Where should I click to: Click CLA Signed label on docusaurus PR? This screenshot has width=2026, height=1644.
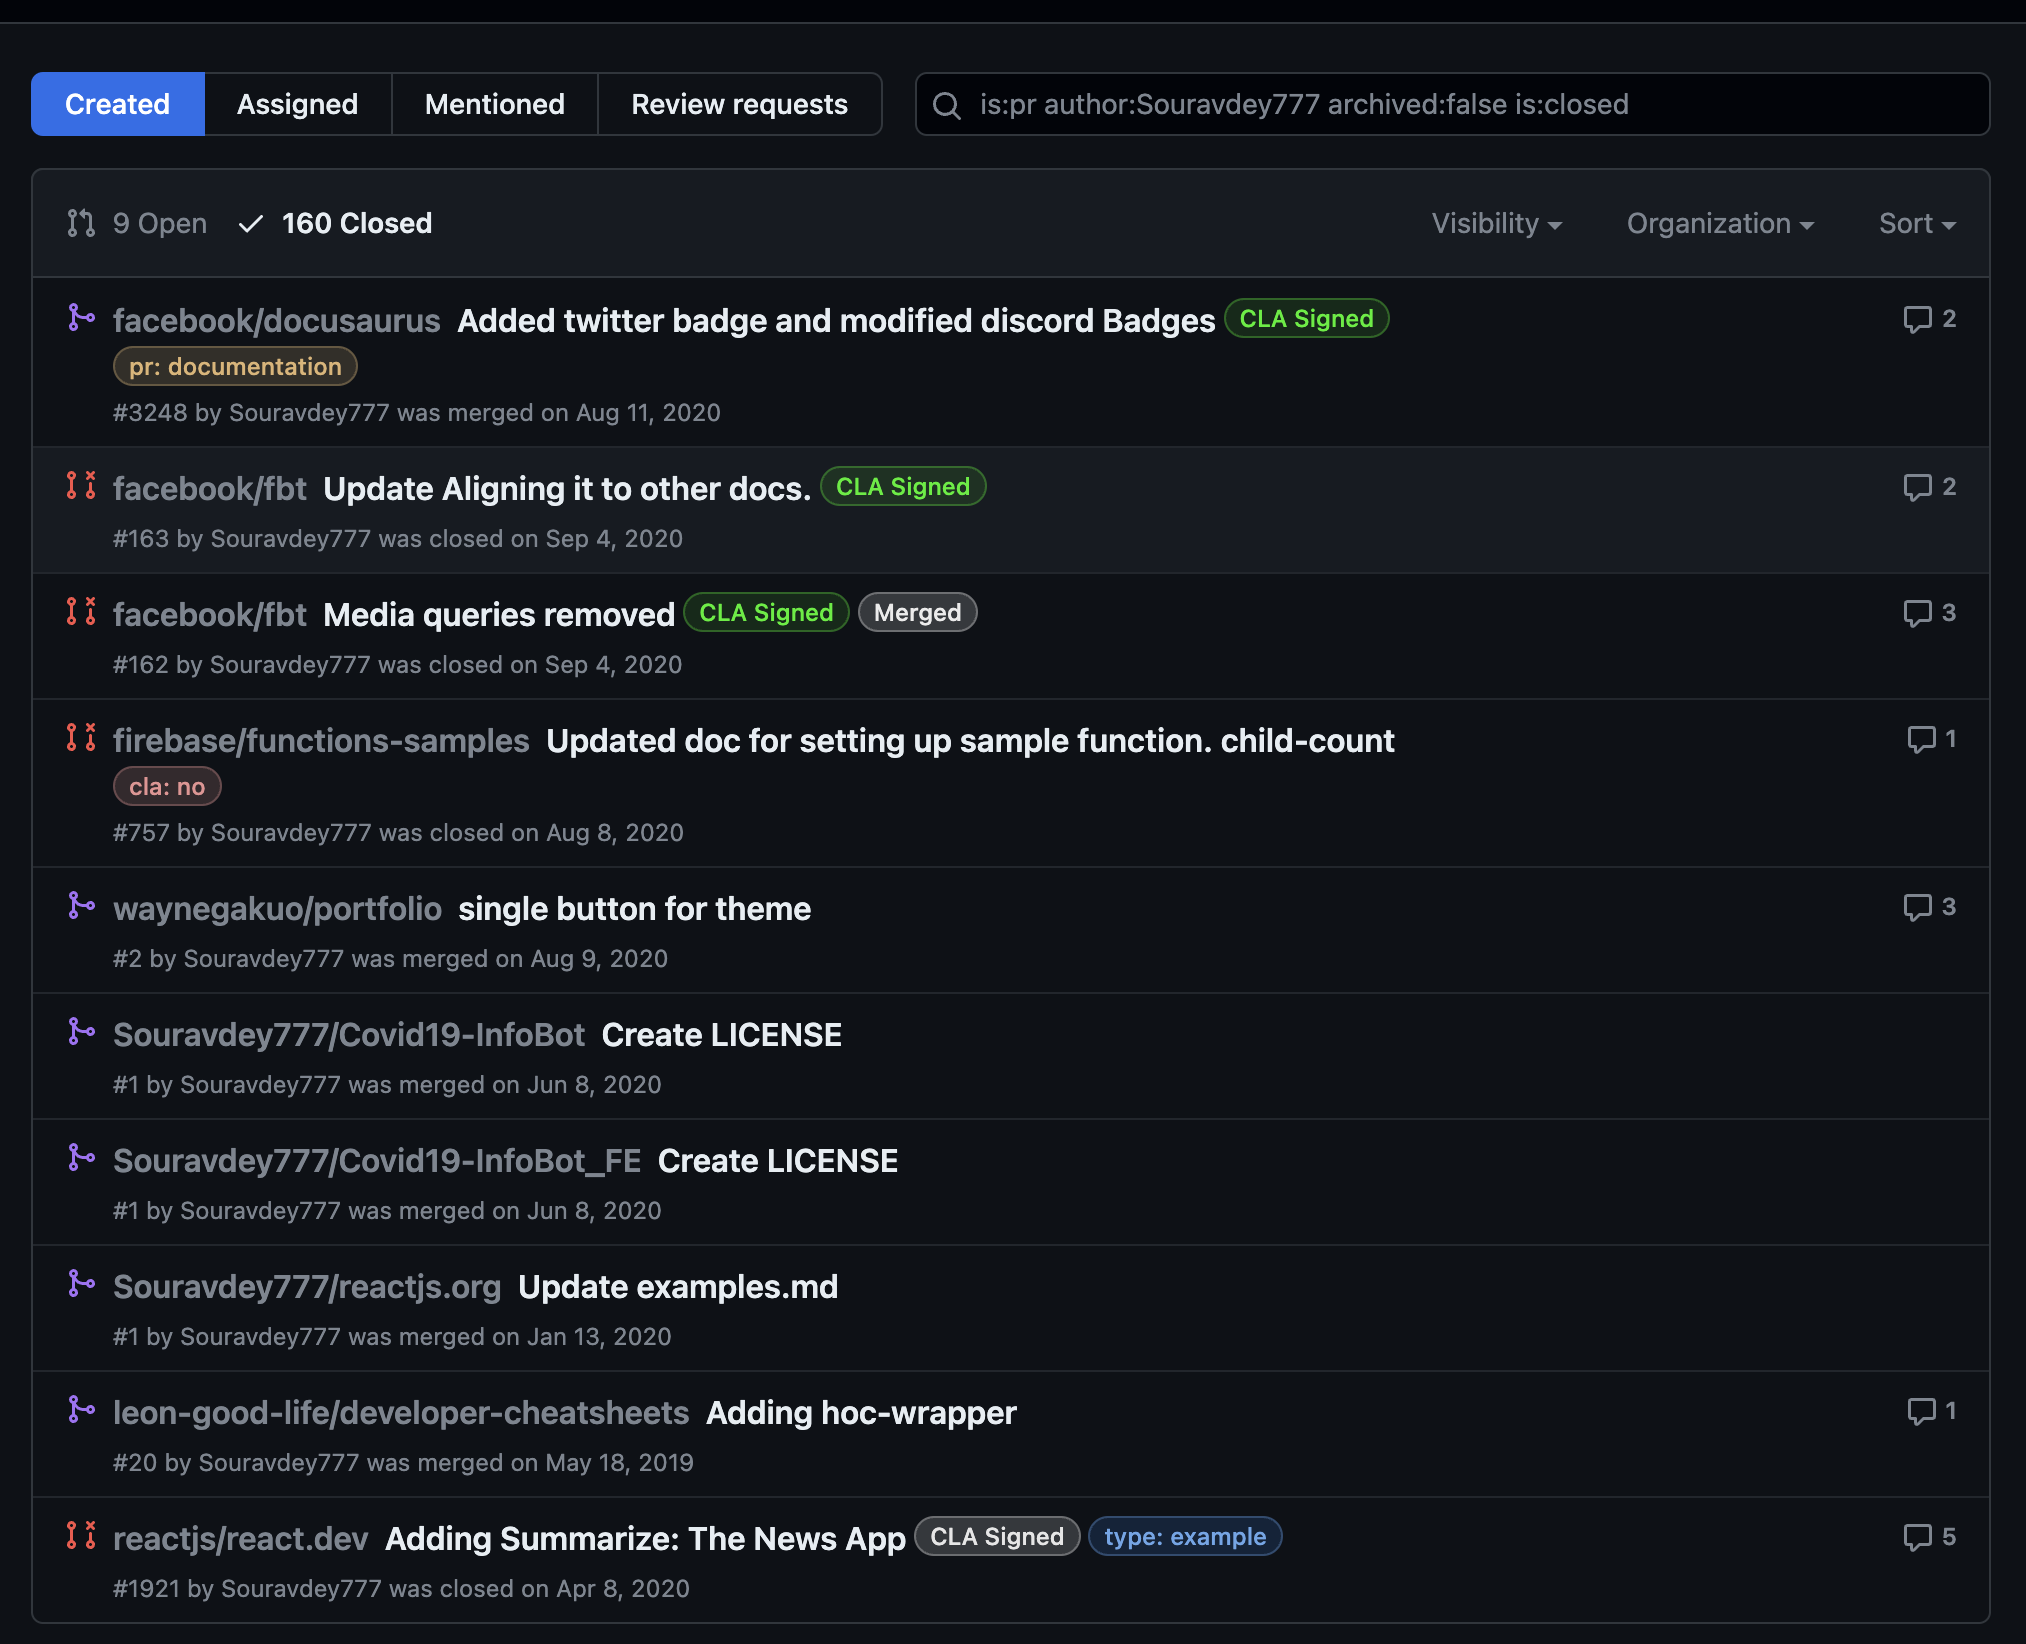[x=1306, y=319]
